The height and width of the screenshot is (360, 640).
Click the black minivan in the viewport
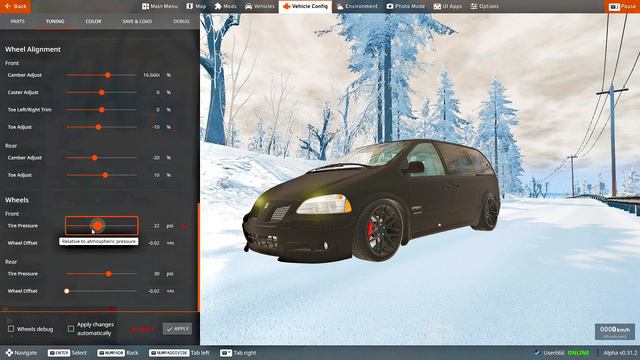pos(371,200)
